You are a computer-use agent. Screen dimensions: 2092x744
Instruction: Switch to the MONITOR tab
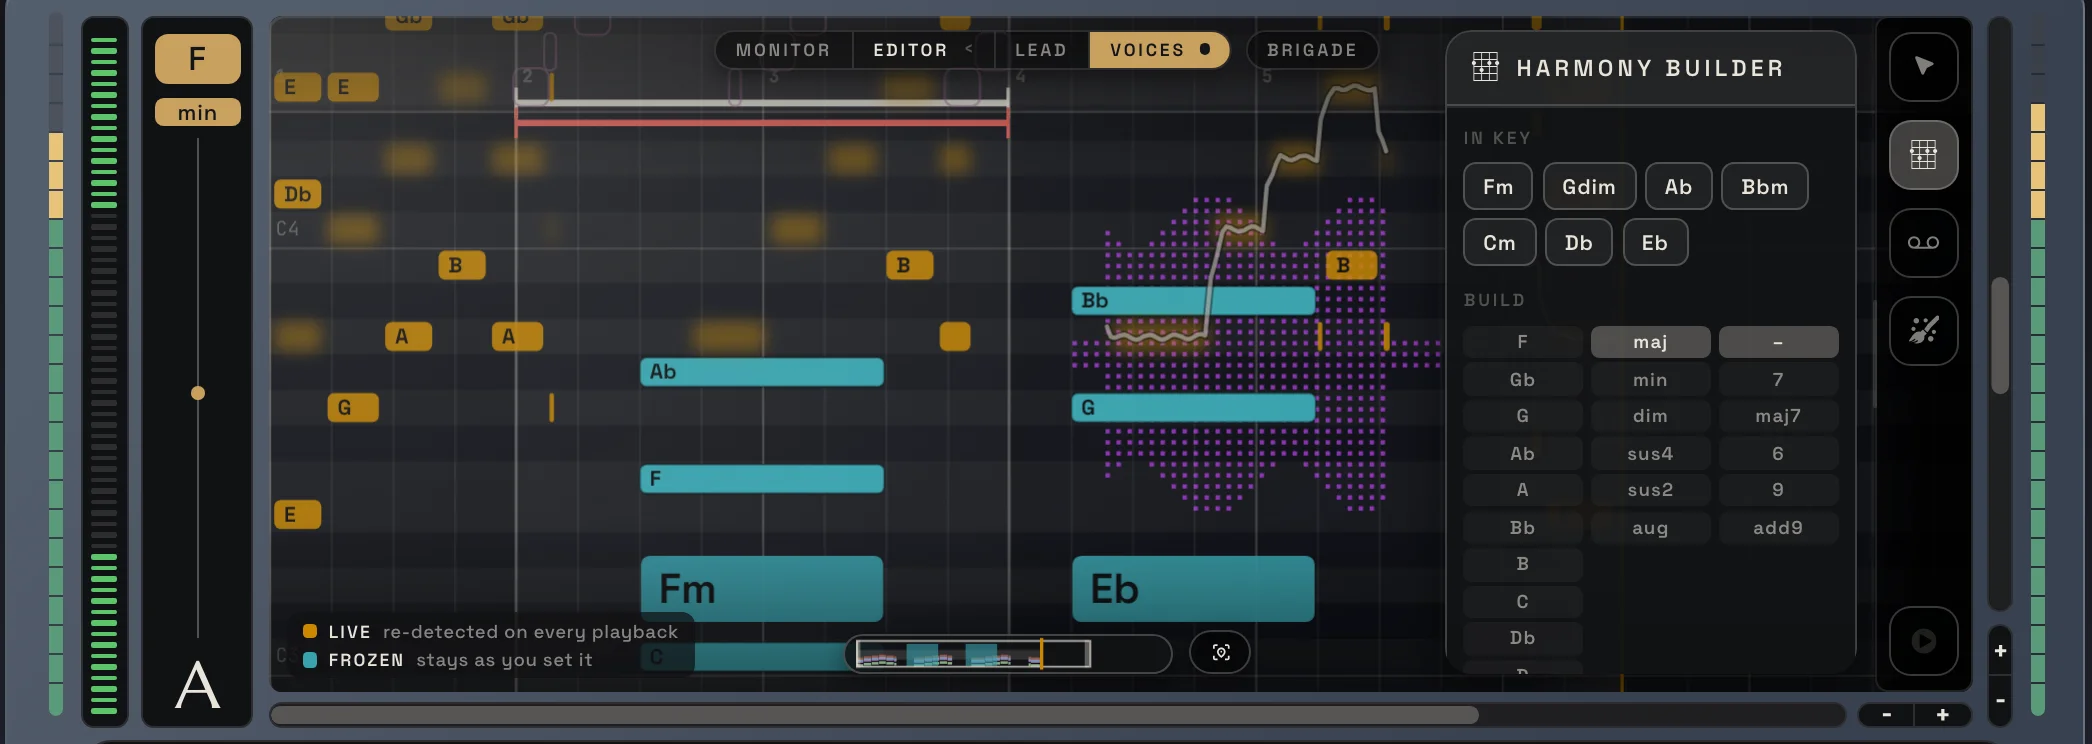click(x=783, y=50)
